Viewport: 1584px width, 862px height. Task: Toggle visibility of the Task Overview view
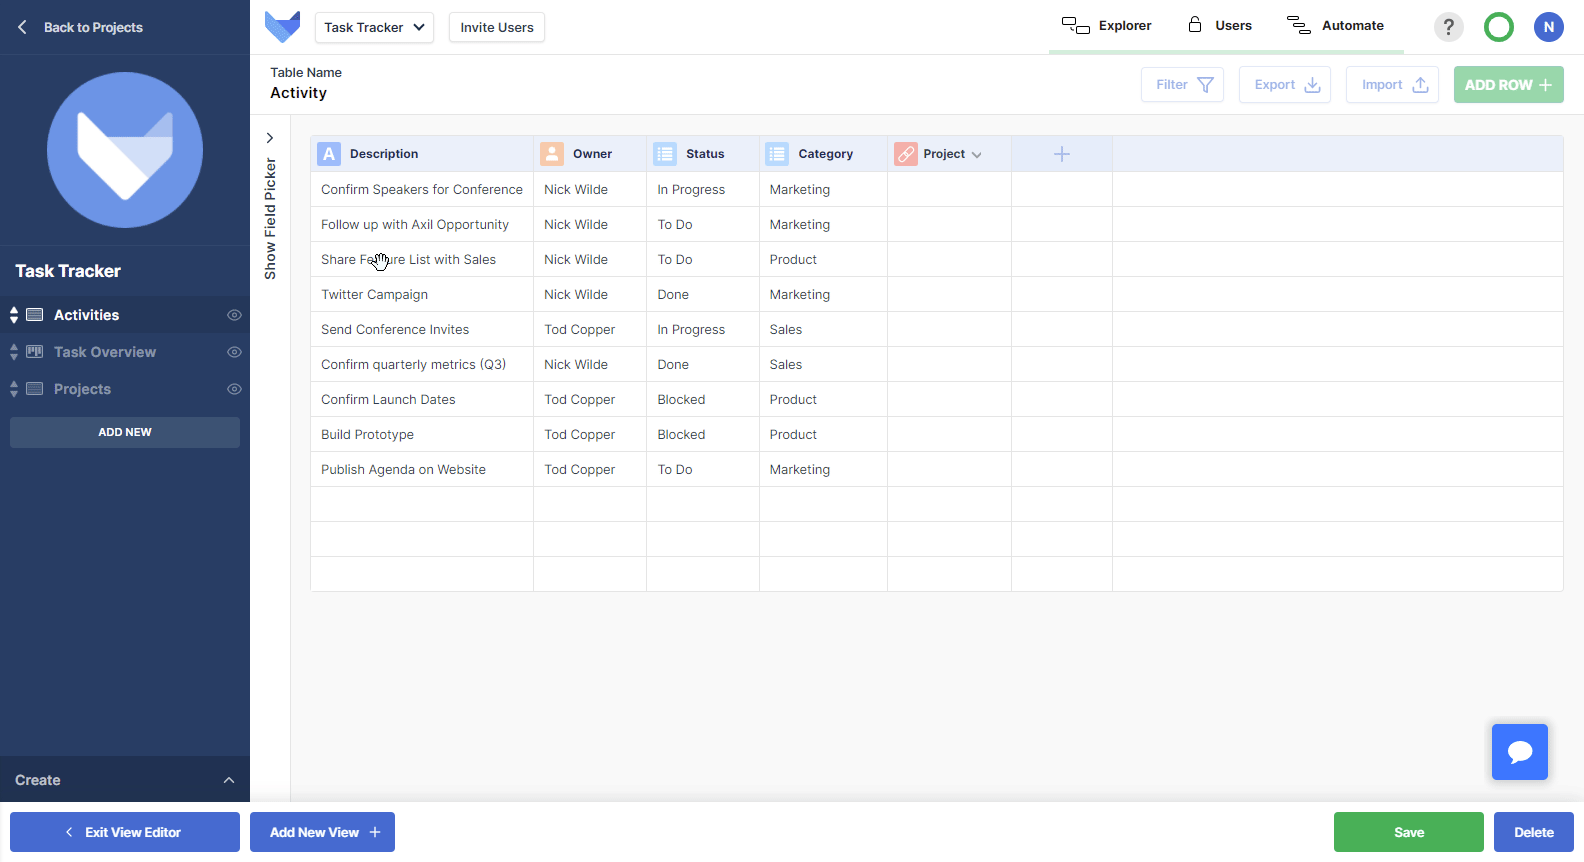point(234,352)
